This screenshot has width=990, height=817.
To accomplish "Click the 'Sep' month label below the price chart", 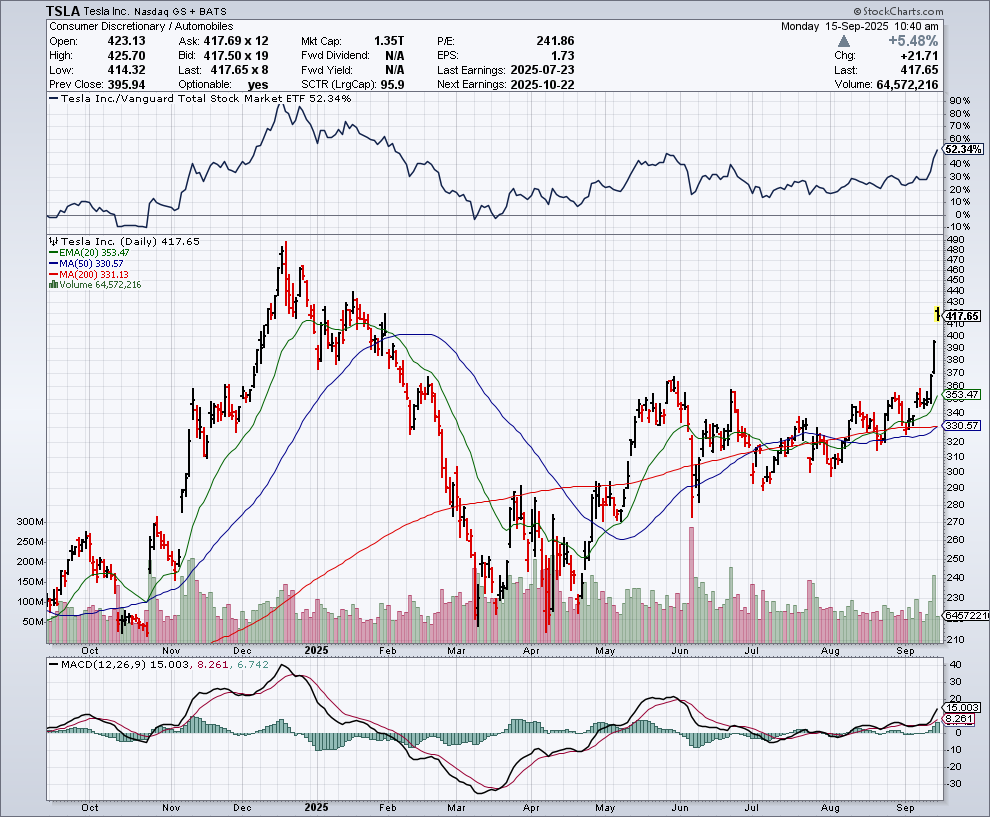I will click(x=905, y=650).
